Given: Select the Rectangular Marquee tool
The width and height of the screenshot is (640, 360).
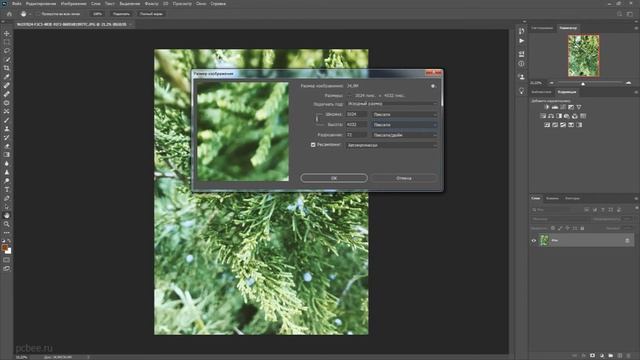Looking at the screenshot, I should (7, 42).
